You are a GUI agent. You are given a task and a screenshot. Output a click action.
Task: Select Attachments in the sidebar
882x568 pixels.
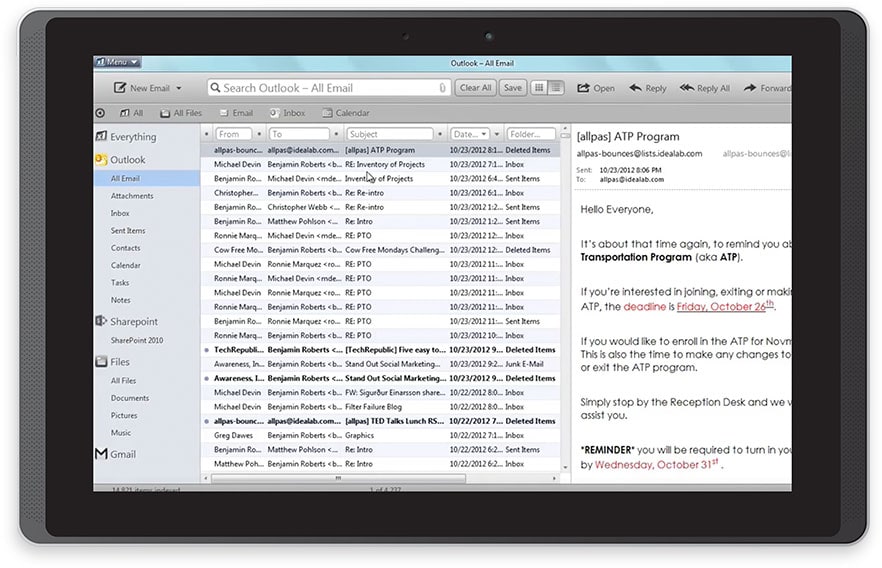click(132, 196)
